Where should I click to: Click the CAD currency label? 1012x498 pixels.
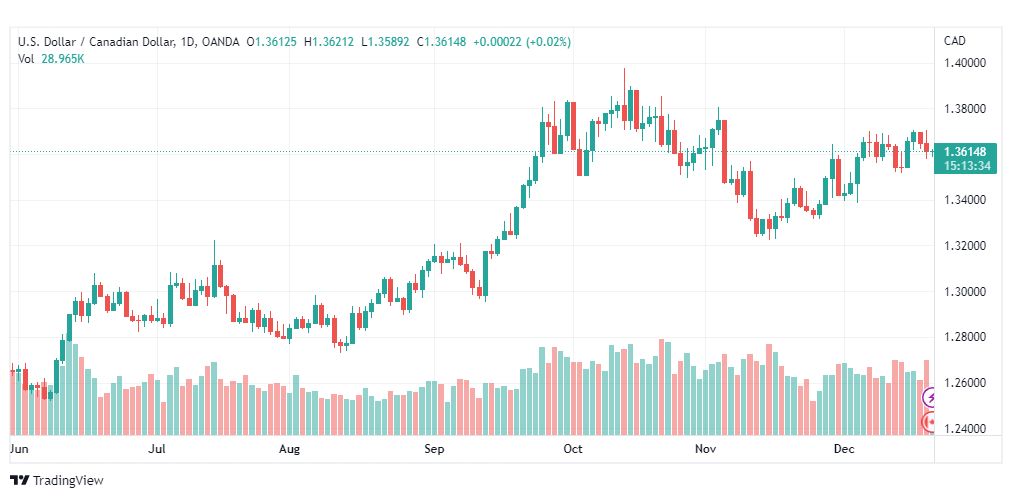point(954,41)
